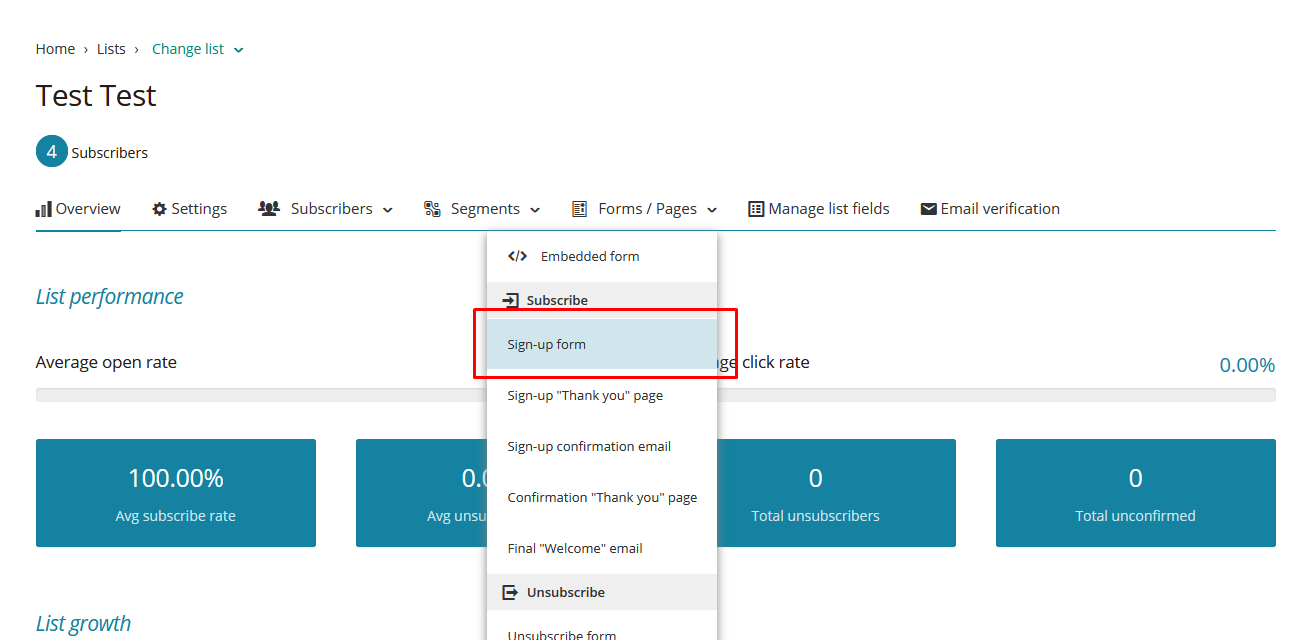Open the Email verification tab
1307x640 pixels.
click(990, 209)
